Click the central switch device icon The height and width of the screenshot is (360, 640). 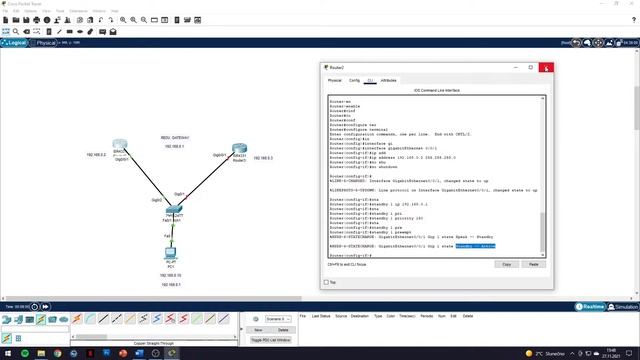[174, 209]
